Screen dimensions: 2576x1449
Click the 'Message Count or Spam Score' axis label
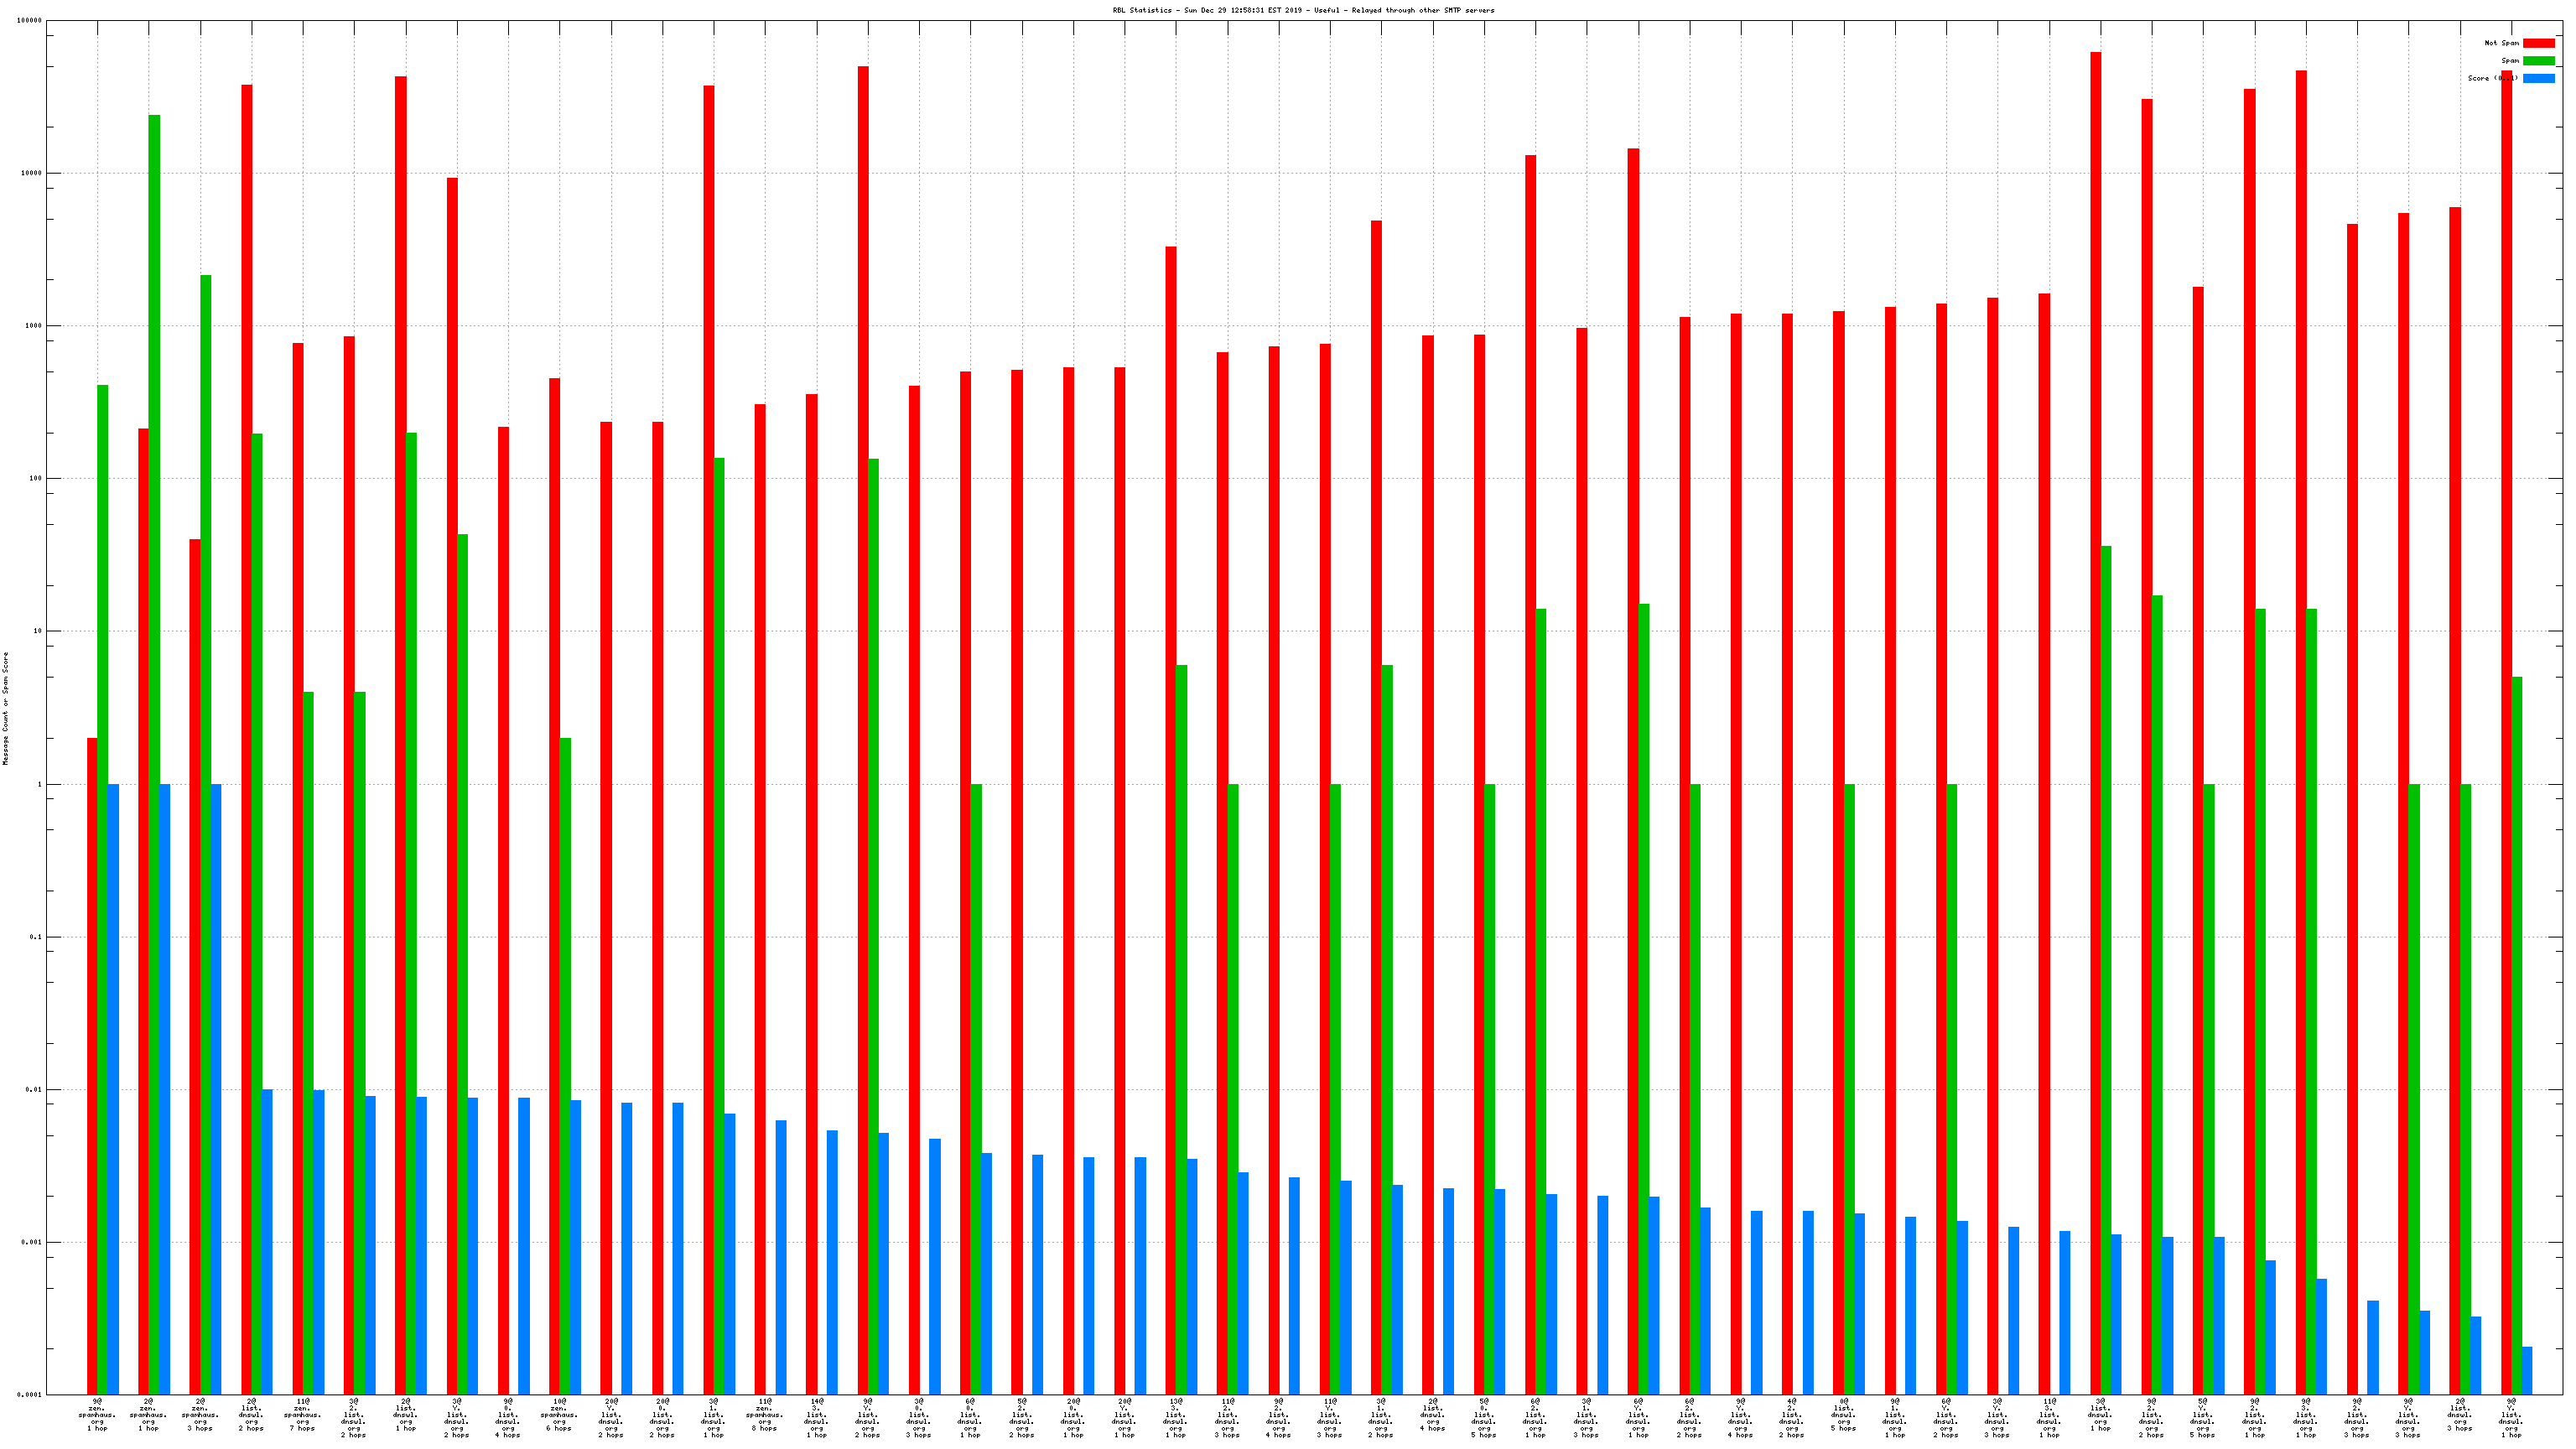coord(6,708)
